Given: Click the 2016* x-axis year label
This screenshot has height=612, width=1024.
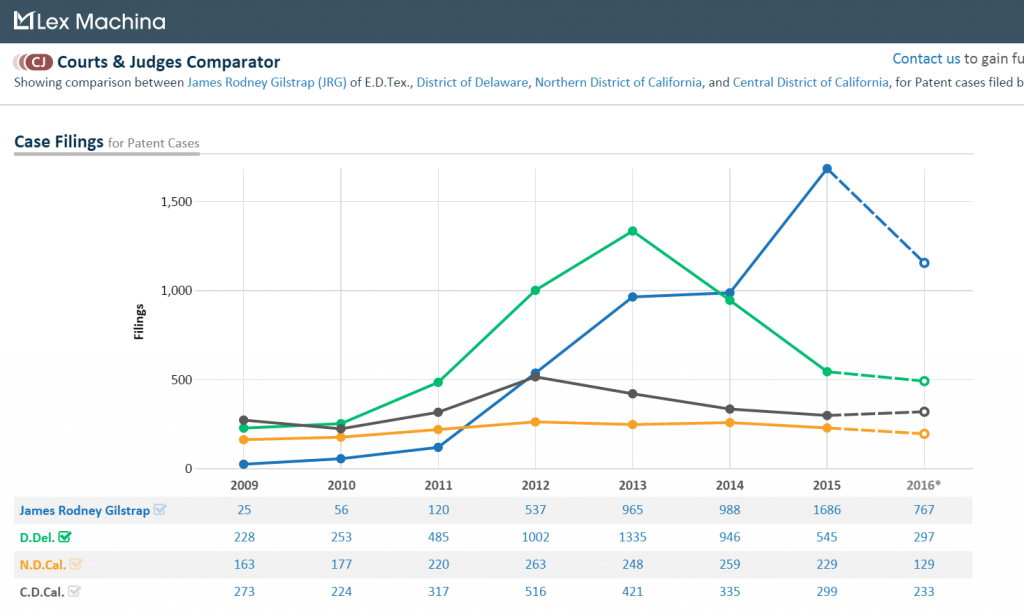Looking at the screenshot, I should click(x=923, y=485).
